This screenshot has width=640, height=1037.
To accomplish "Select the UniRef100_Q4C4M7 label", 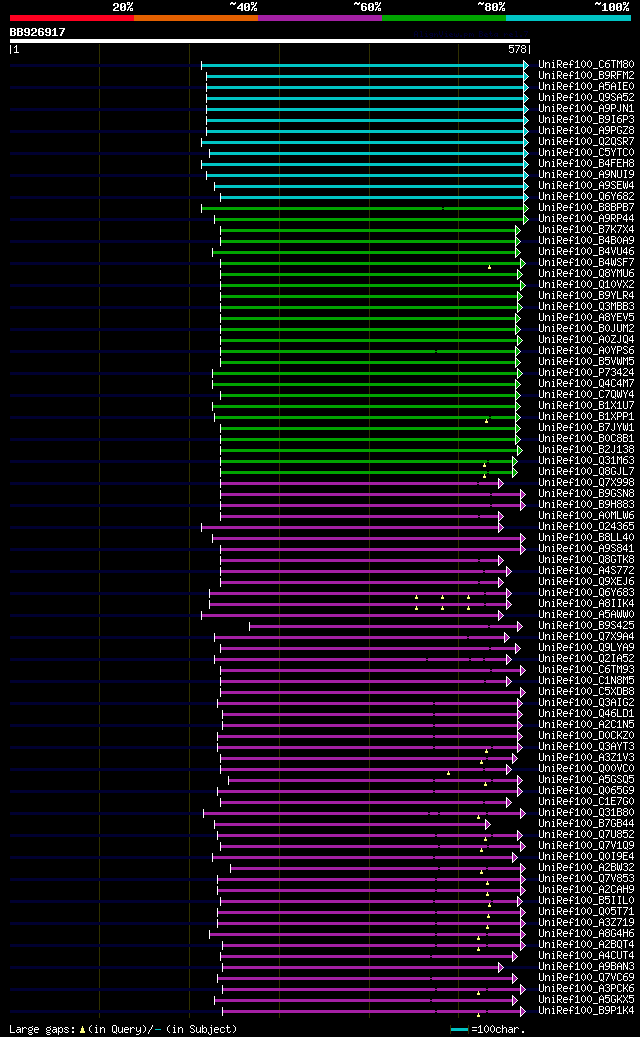I will pyautogui.click(x=586, y=384).
